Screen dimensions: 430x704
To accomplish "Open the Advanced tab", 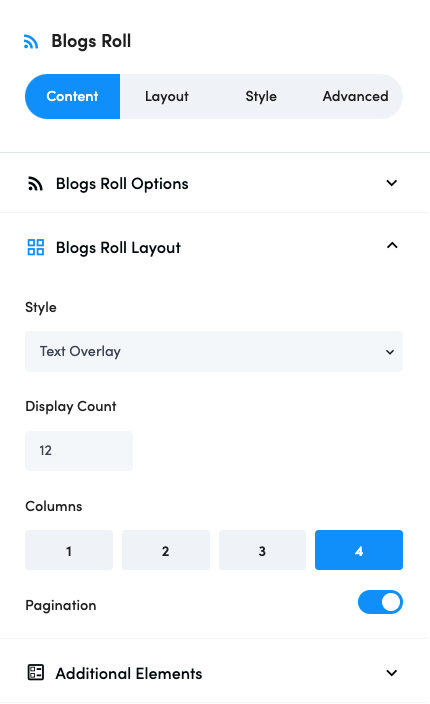I will (355, 97).
